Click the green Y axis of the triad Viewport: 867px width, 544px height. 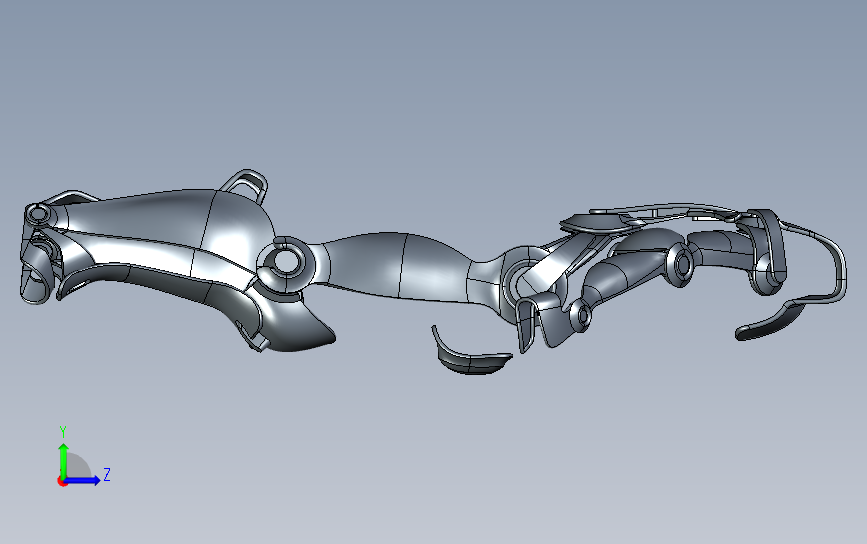[63, 460]
